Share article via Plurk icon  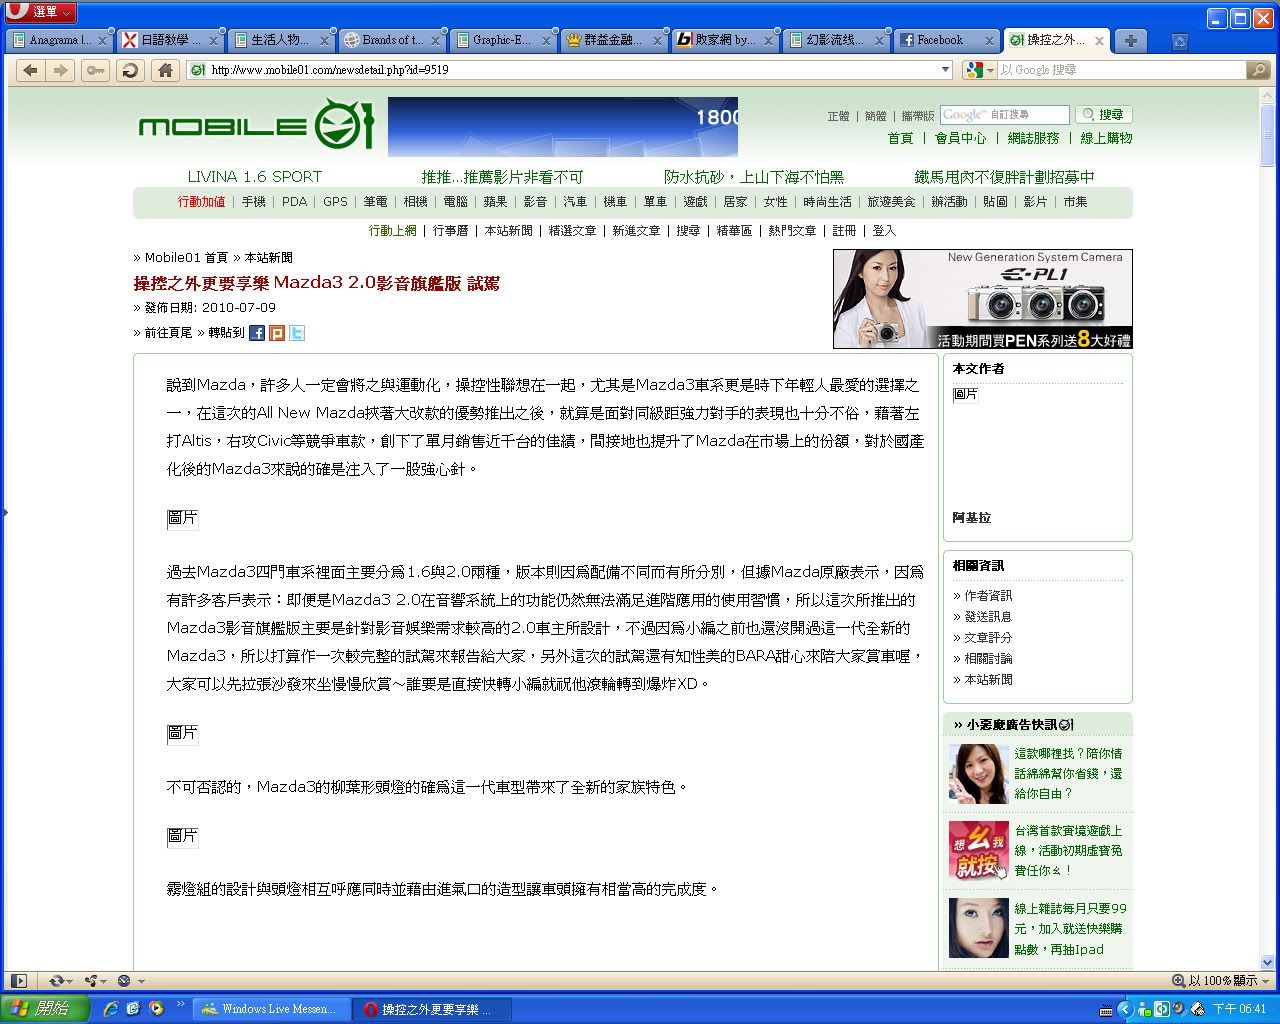pyautogui.click(x=277, y=333)
